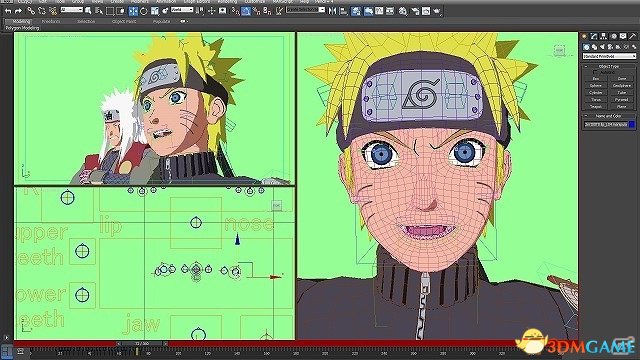Screen dimensions: 640x360
Task: Click the Mirror tool icon
Action: pyautogui.click(x=333, y=11)
